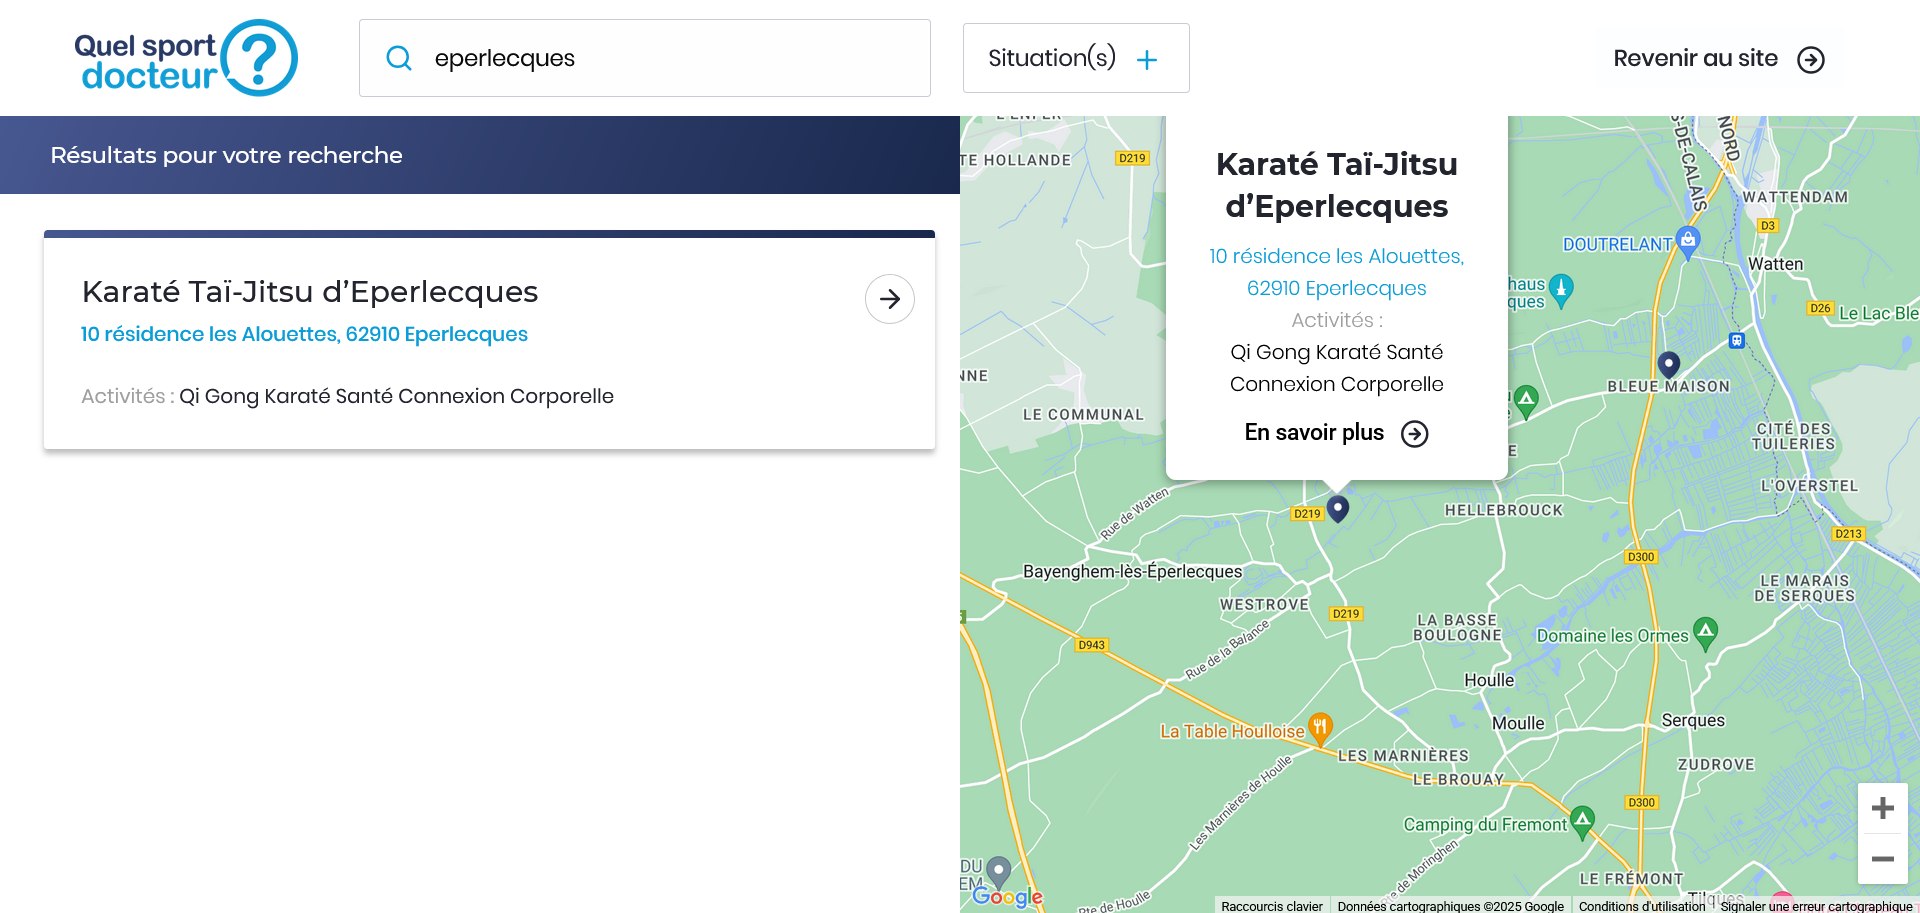Image resolution: width=1920 pixels, height=913 pixels.
Task: Click Revenir au site link
Action: (1695, 58)
